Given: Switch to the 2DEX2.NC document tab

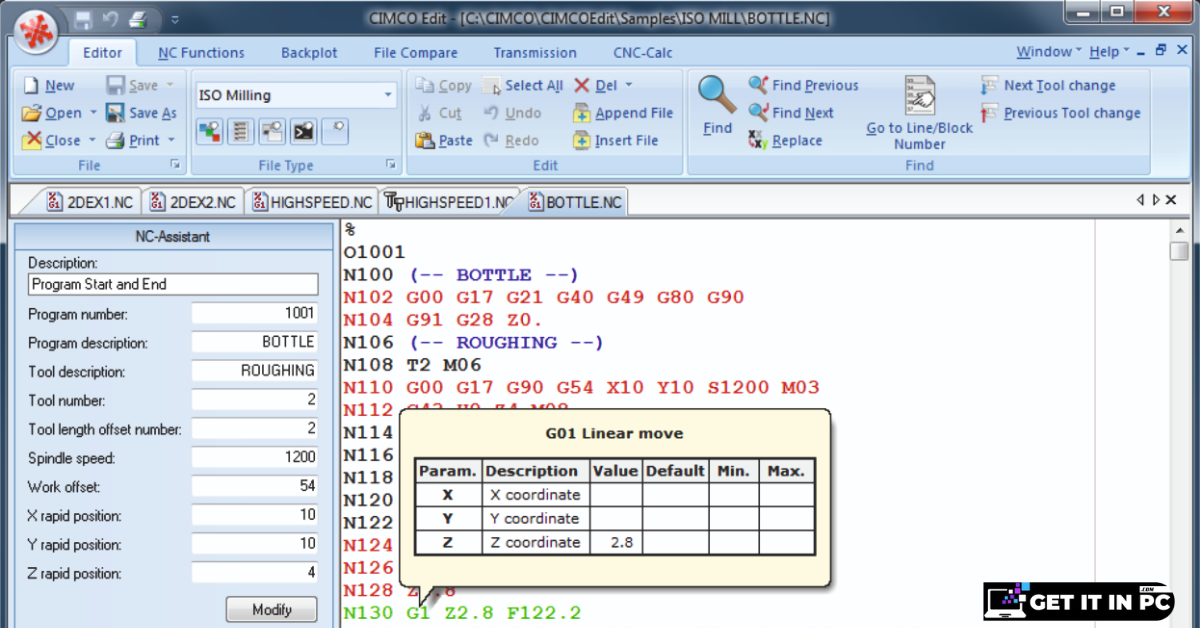Looking at the screenshot, I should [x=192, y=202].
